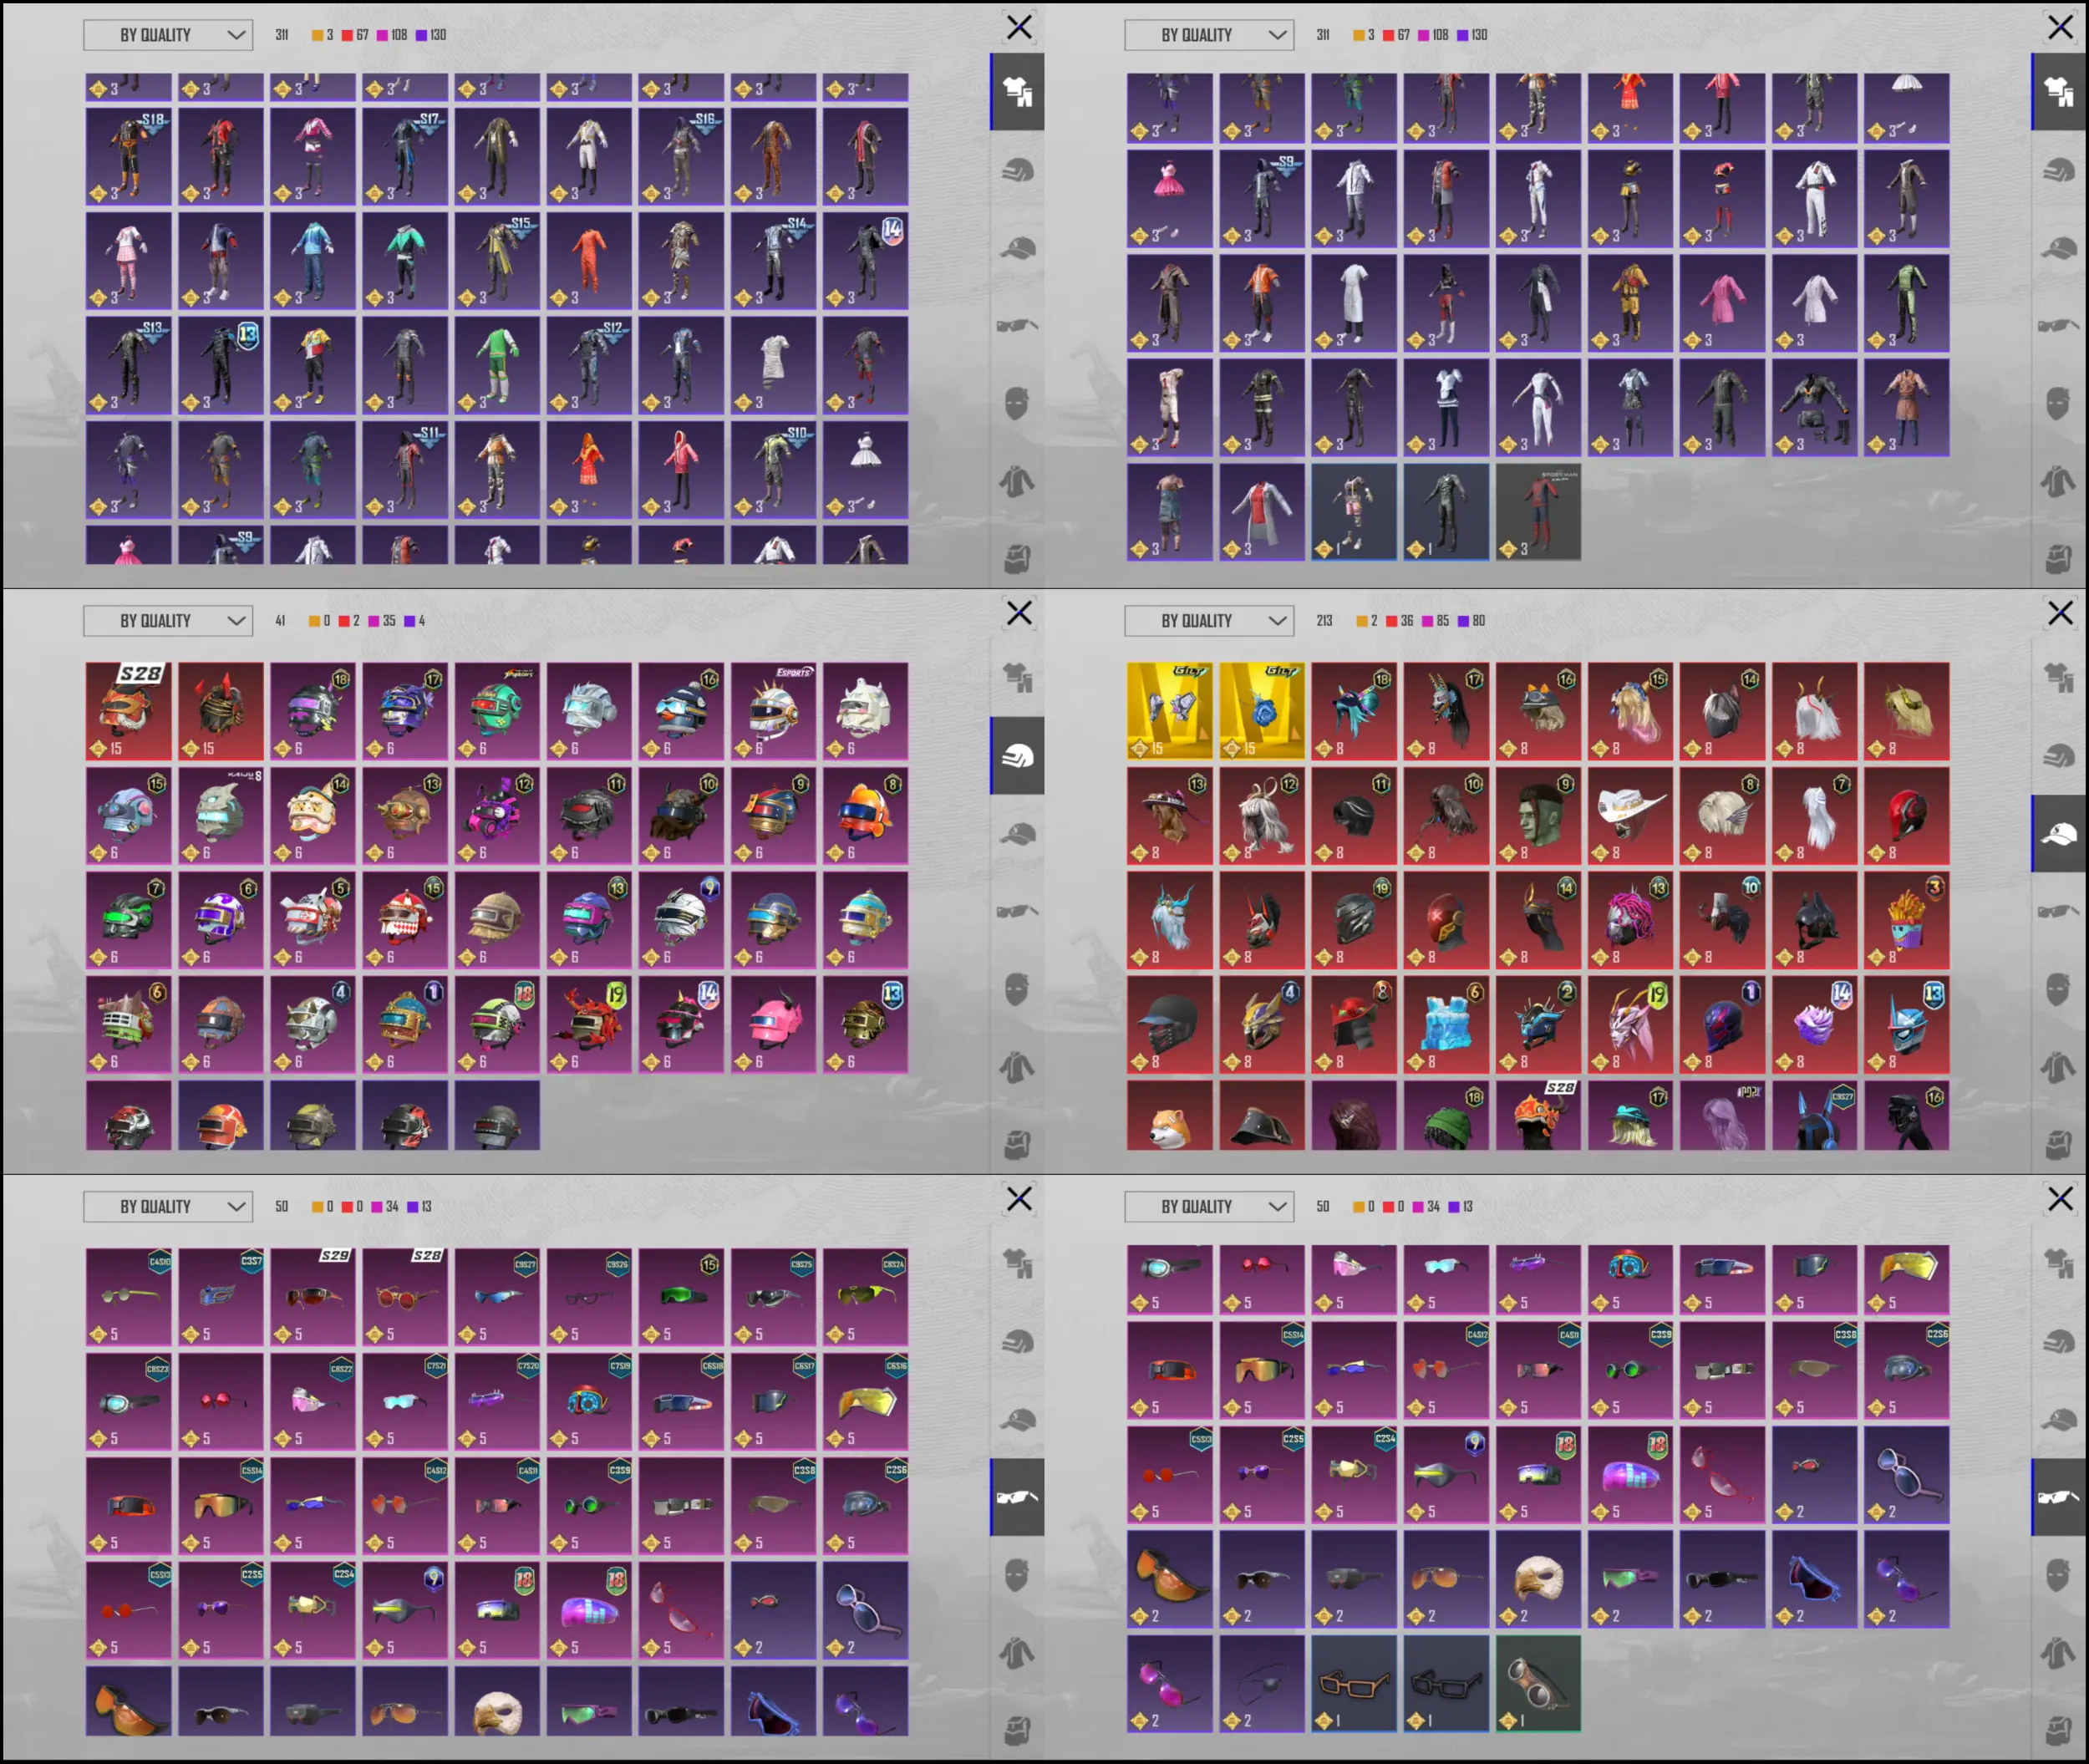Open backpack tab icon in the 213-item panel
The height and width of the screenshot is (1764, 2089).
coord(2058,1144)
